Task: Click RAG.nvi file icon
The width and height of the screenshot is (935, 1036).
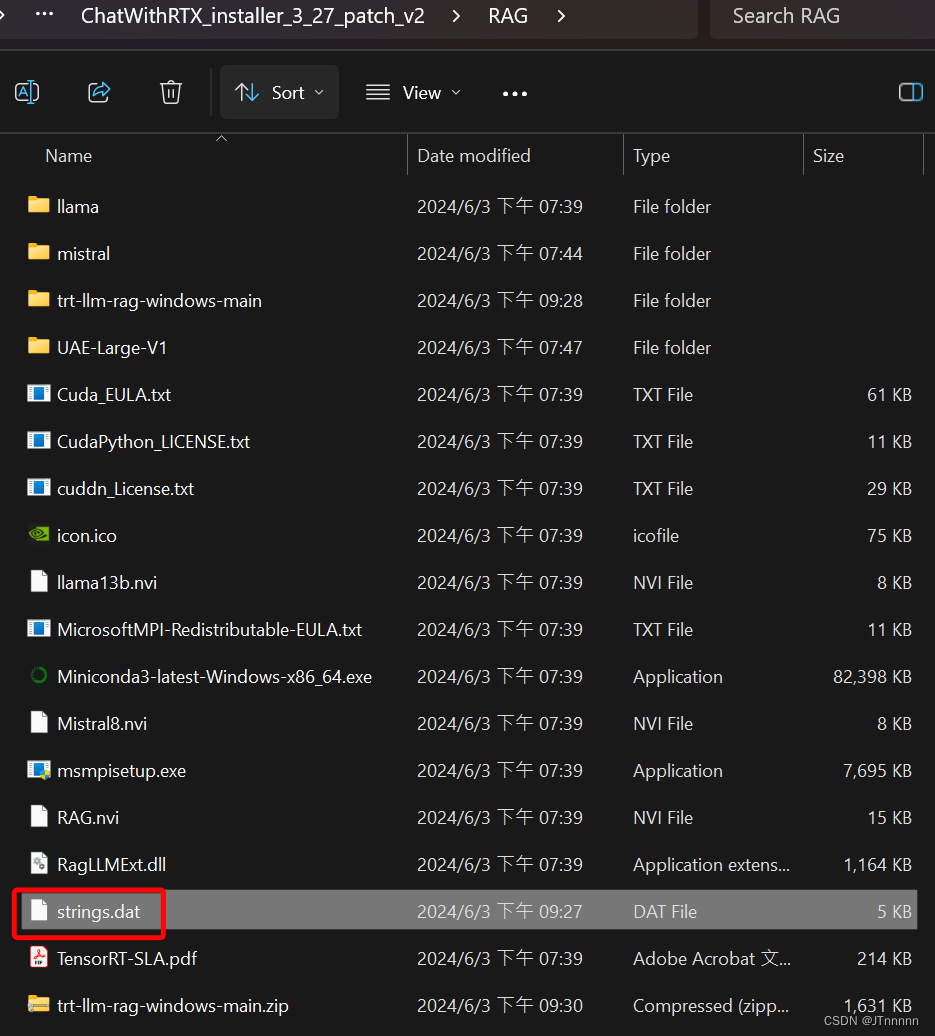Action: (x=39, y=816)
